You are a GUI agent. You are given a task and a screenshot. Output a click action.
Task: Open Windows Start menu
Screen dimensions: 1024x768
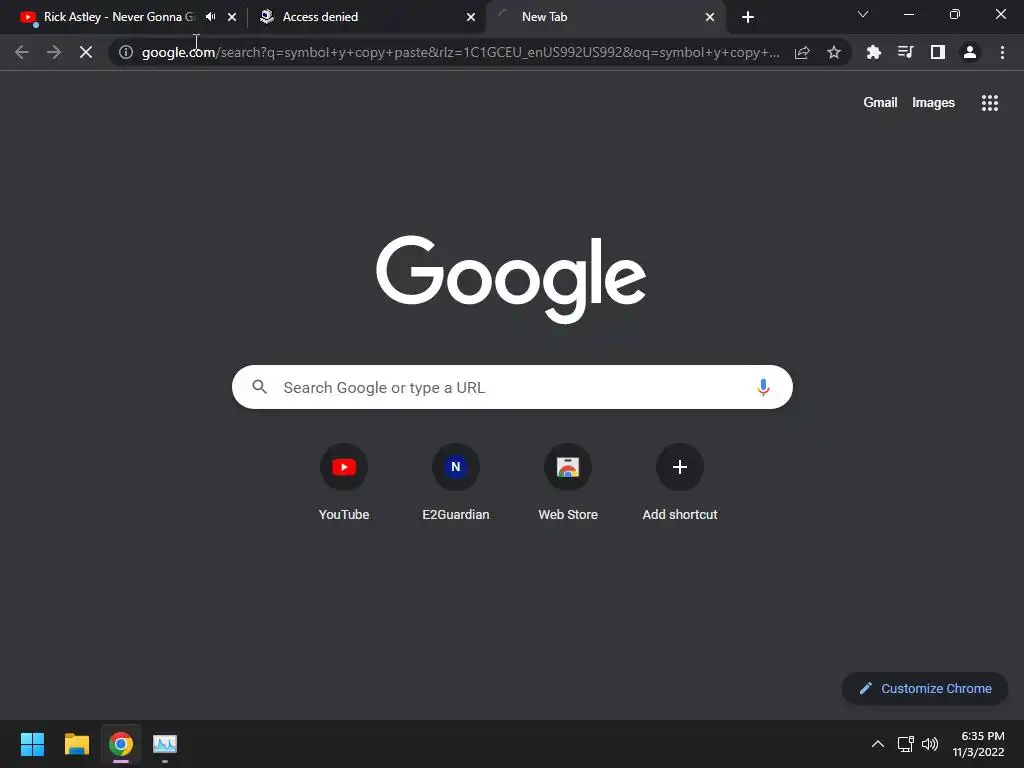32,744
